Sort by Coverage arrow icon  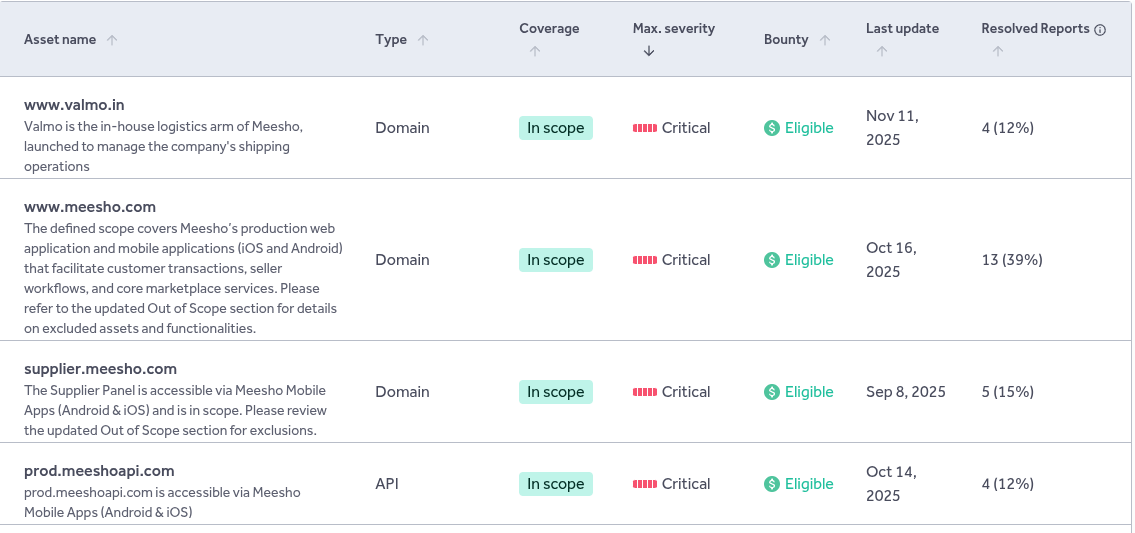[534, 51]
